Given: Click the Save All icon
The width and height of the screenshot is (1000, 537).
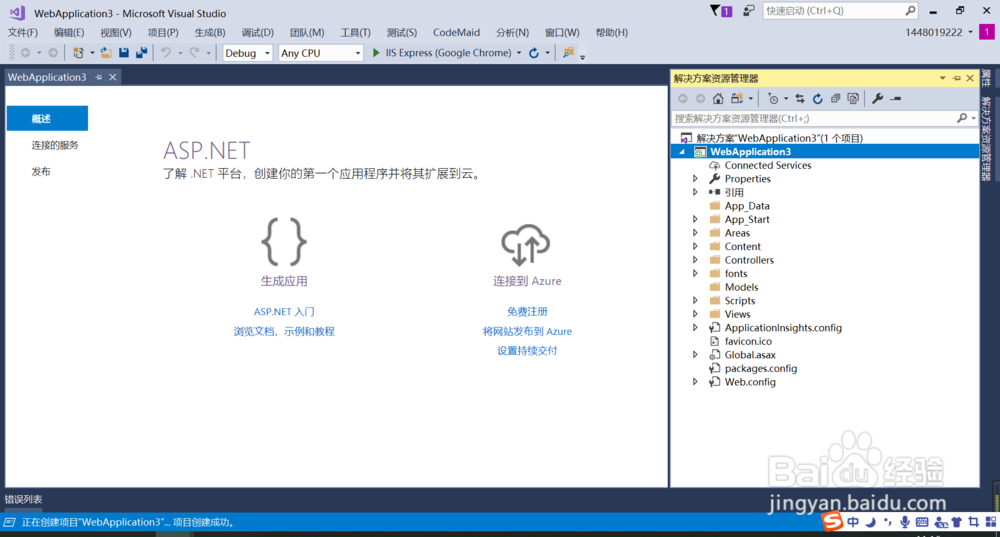Looking at the screenshot, I should click(x=141, y=53).
